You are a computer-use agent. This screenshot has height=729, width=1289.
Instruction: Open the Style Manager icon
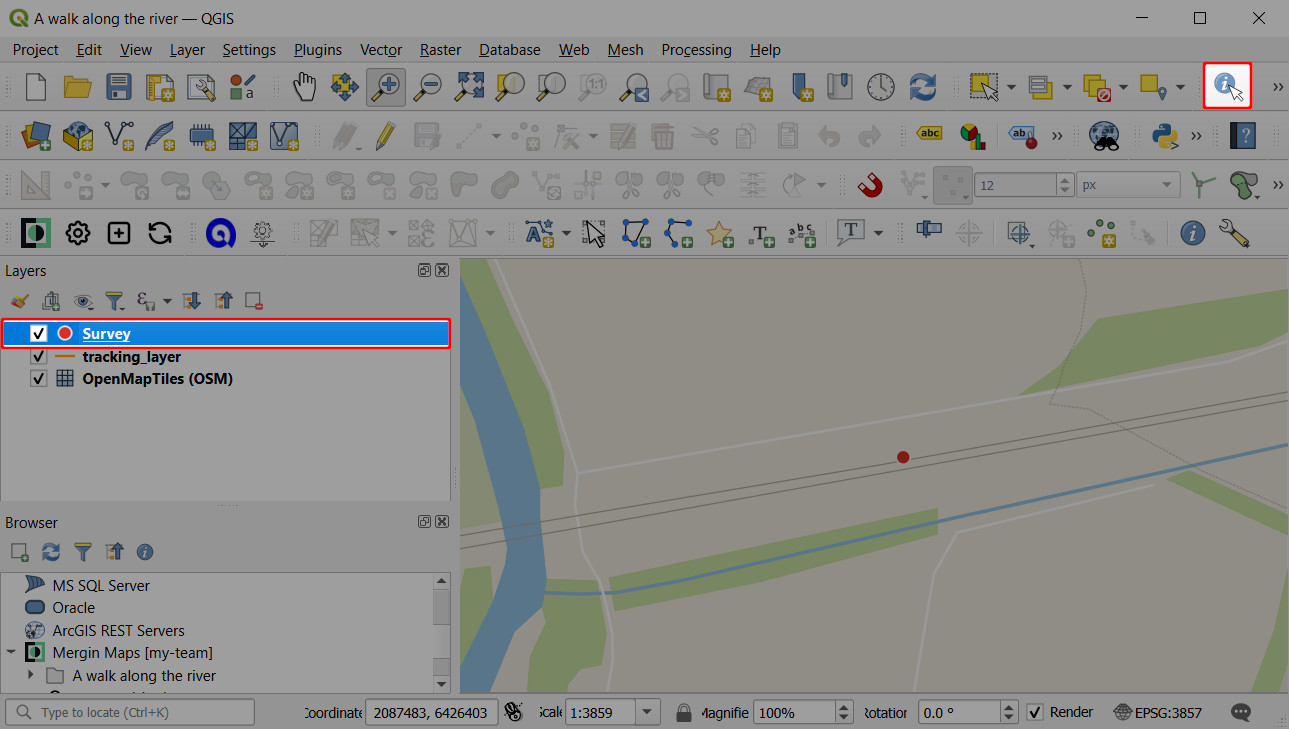242,87
